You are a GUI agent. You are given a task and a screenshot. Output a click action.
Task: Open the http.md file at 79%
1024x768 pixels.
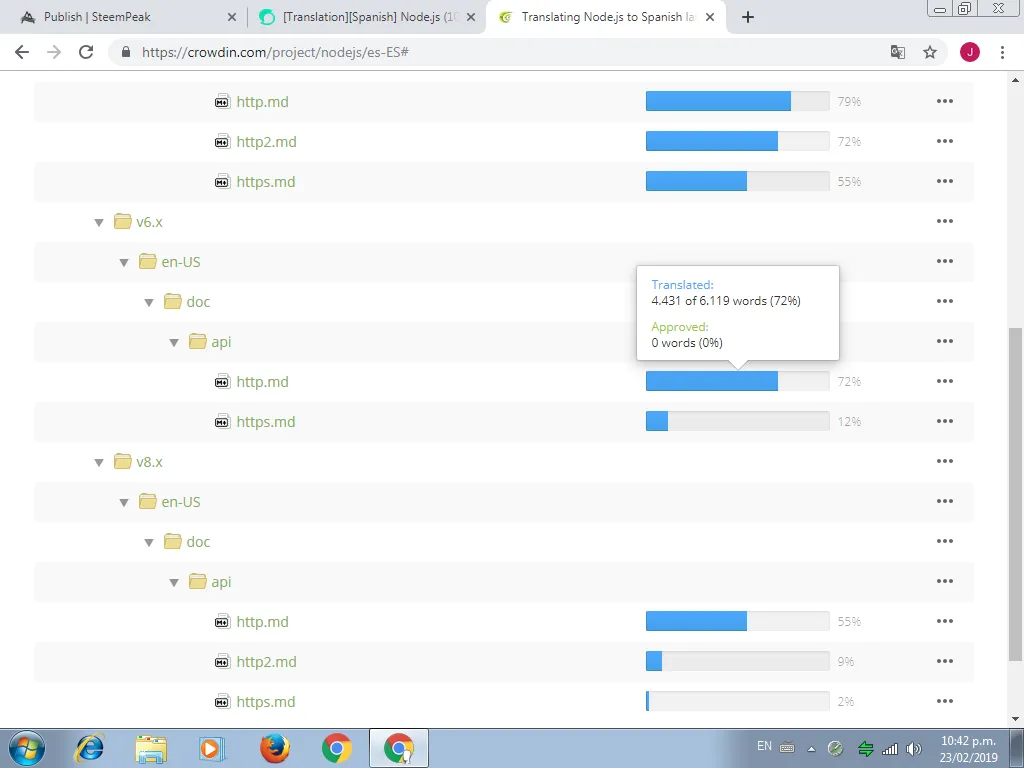[x=262, y=101]
